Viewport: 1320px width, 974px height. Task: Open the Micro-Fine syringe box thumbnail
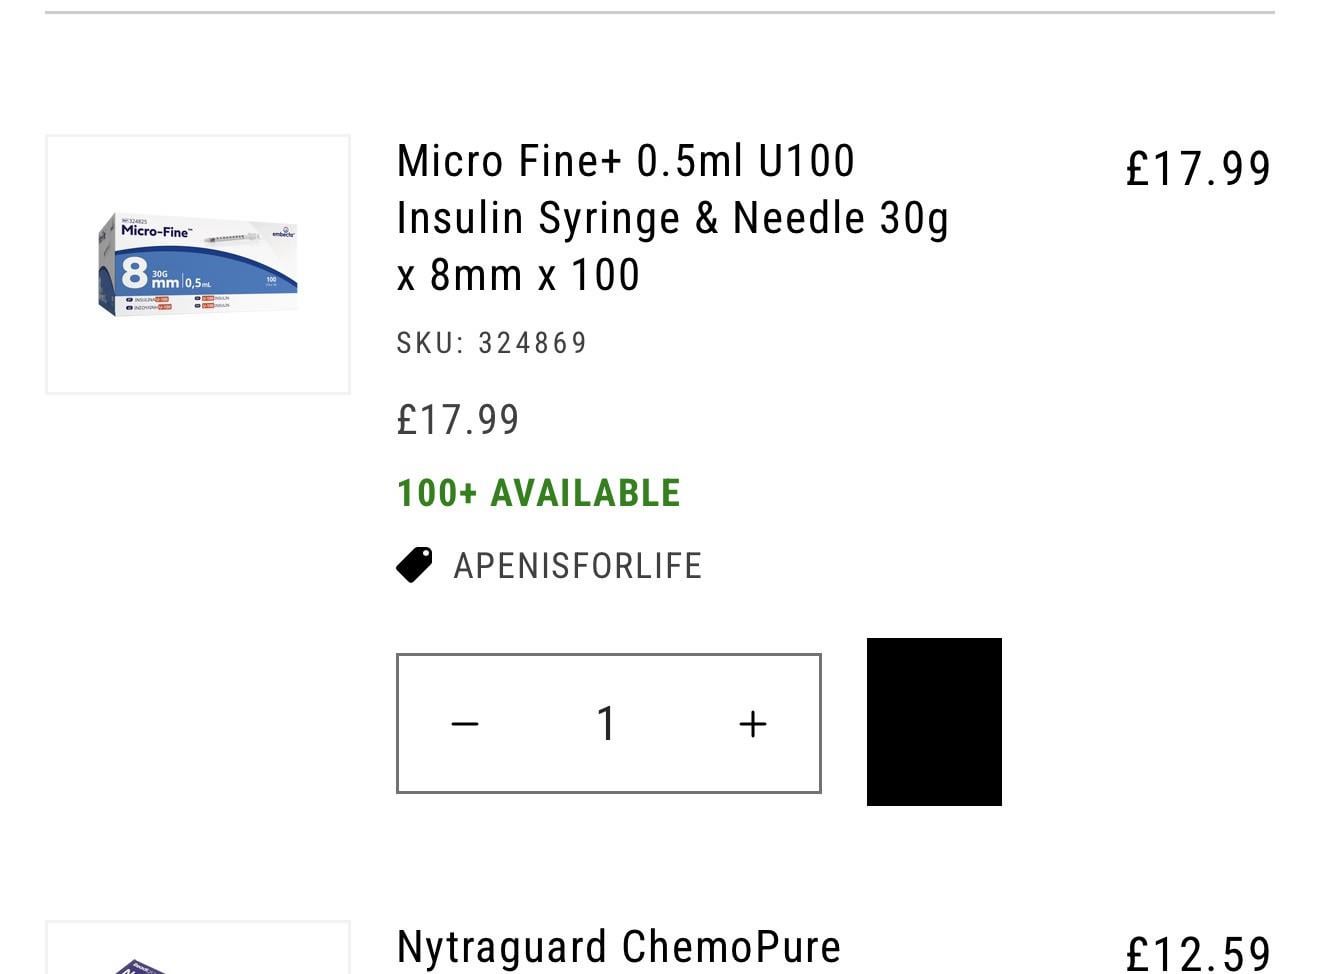point(198,265)
